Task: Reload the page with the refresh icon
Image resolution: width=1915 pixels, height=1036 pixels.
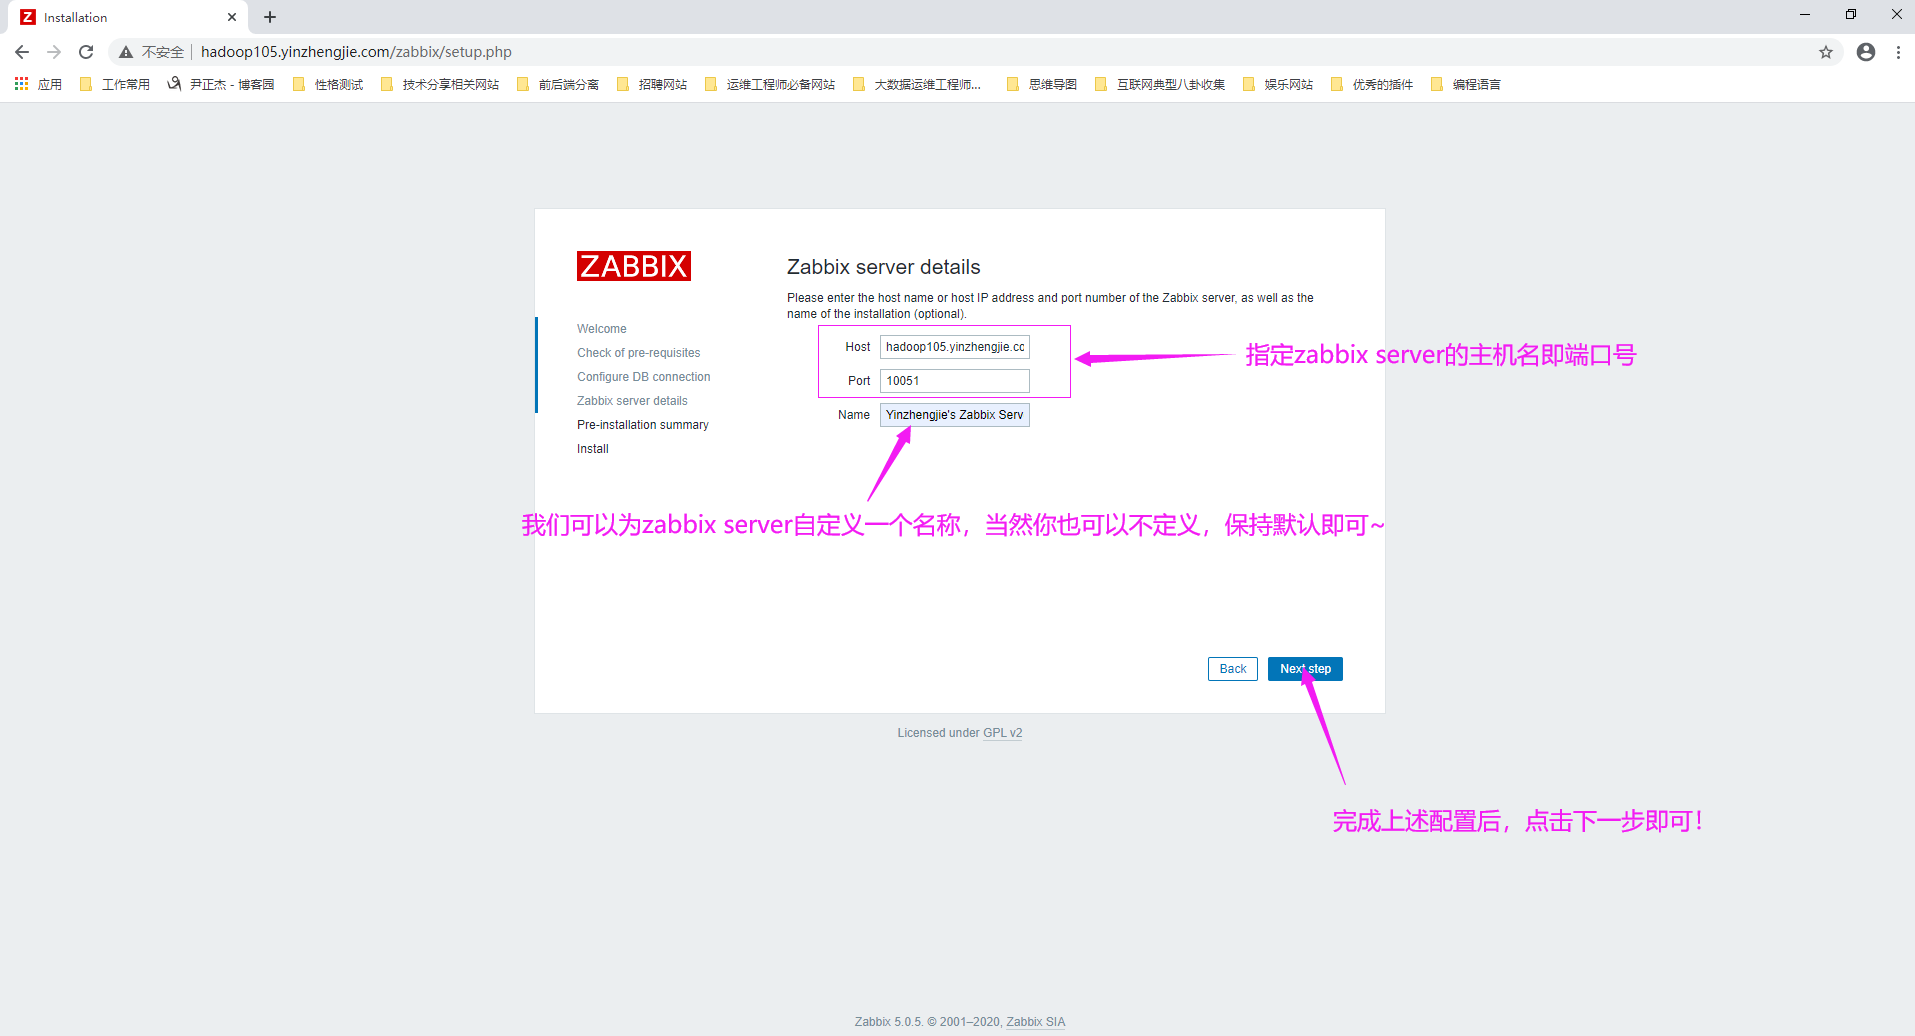Action: pyautogui.click(x=86, y=52)
